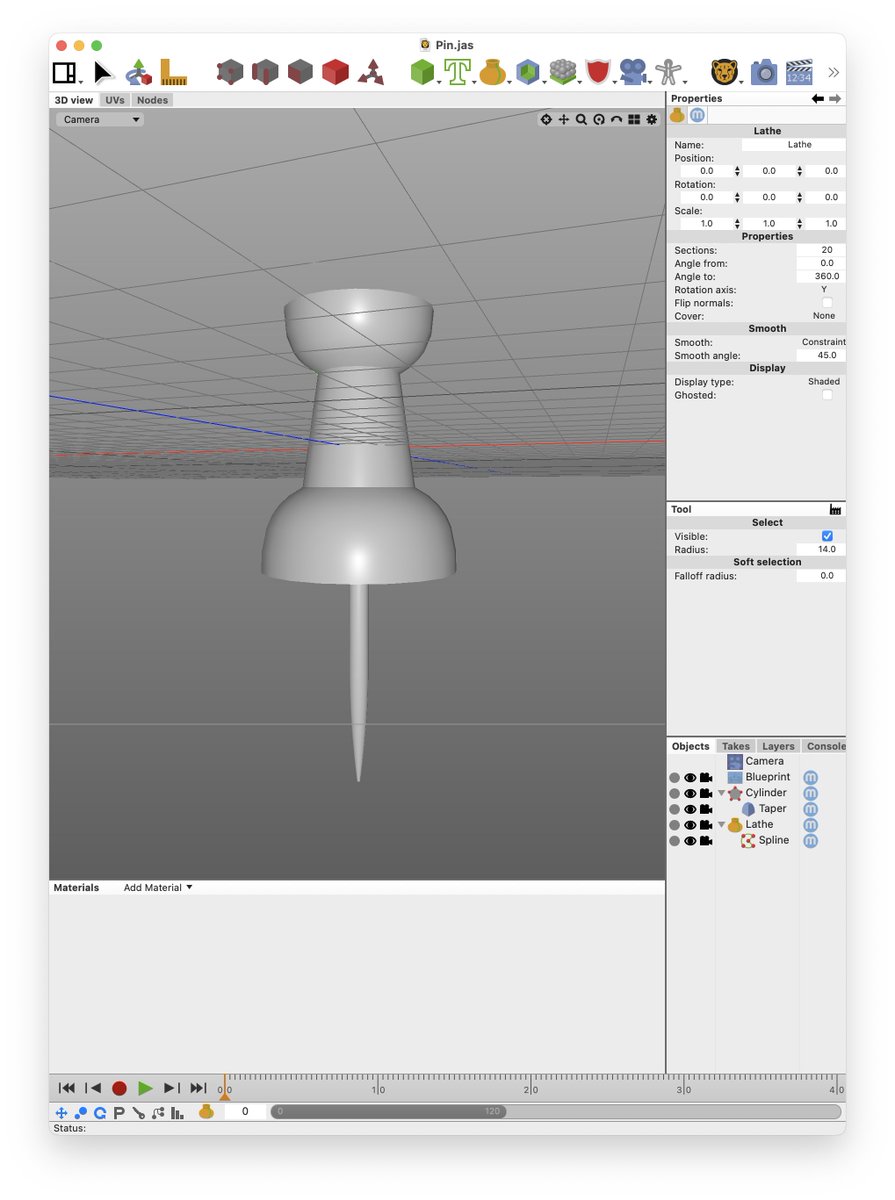Click the orange playhead marker on timeline

coord(224,1095)
